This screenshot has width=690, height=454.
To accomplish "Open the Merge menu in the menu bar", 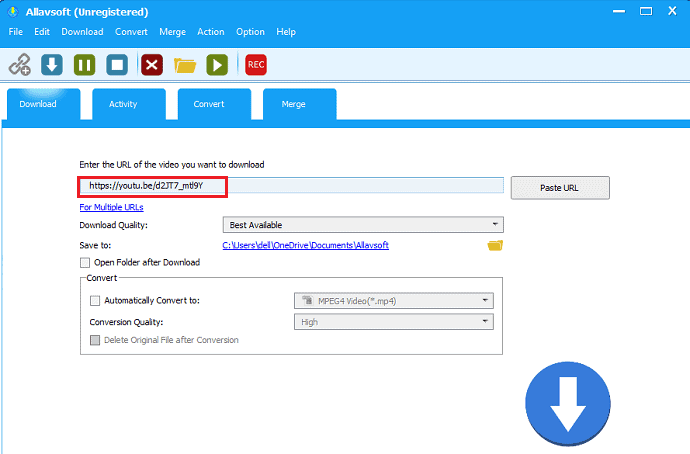I will point(172,32).
